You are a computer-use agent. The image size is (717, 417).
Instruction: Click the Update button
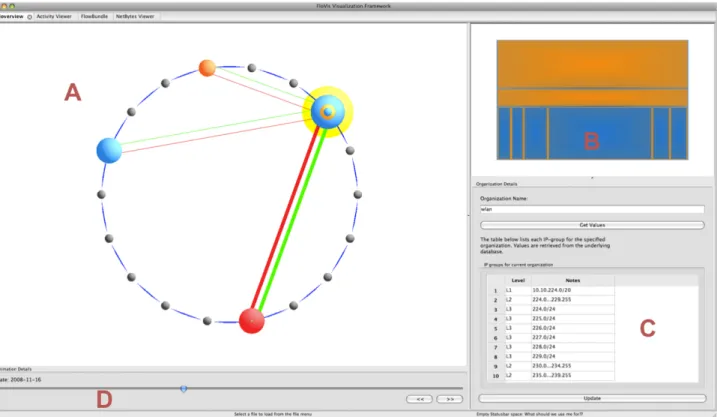[592, 398]
